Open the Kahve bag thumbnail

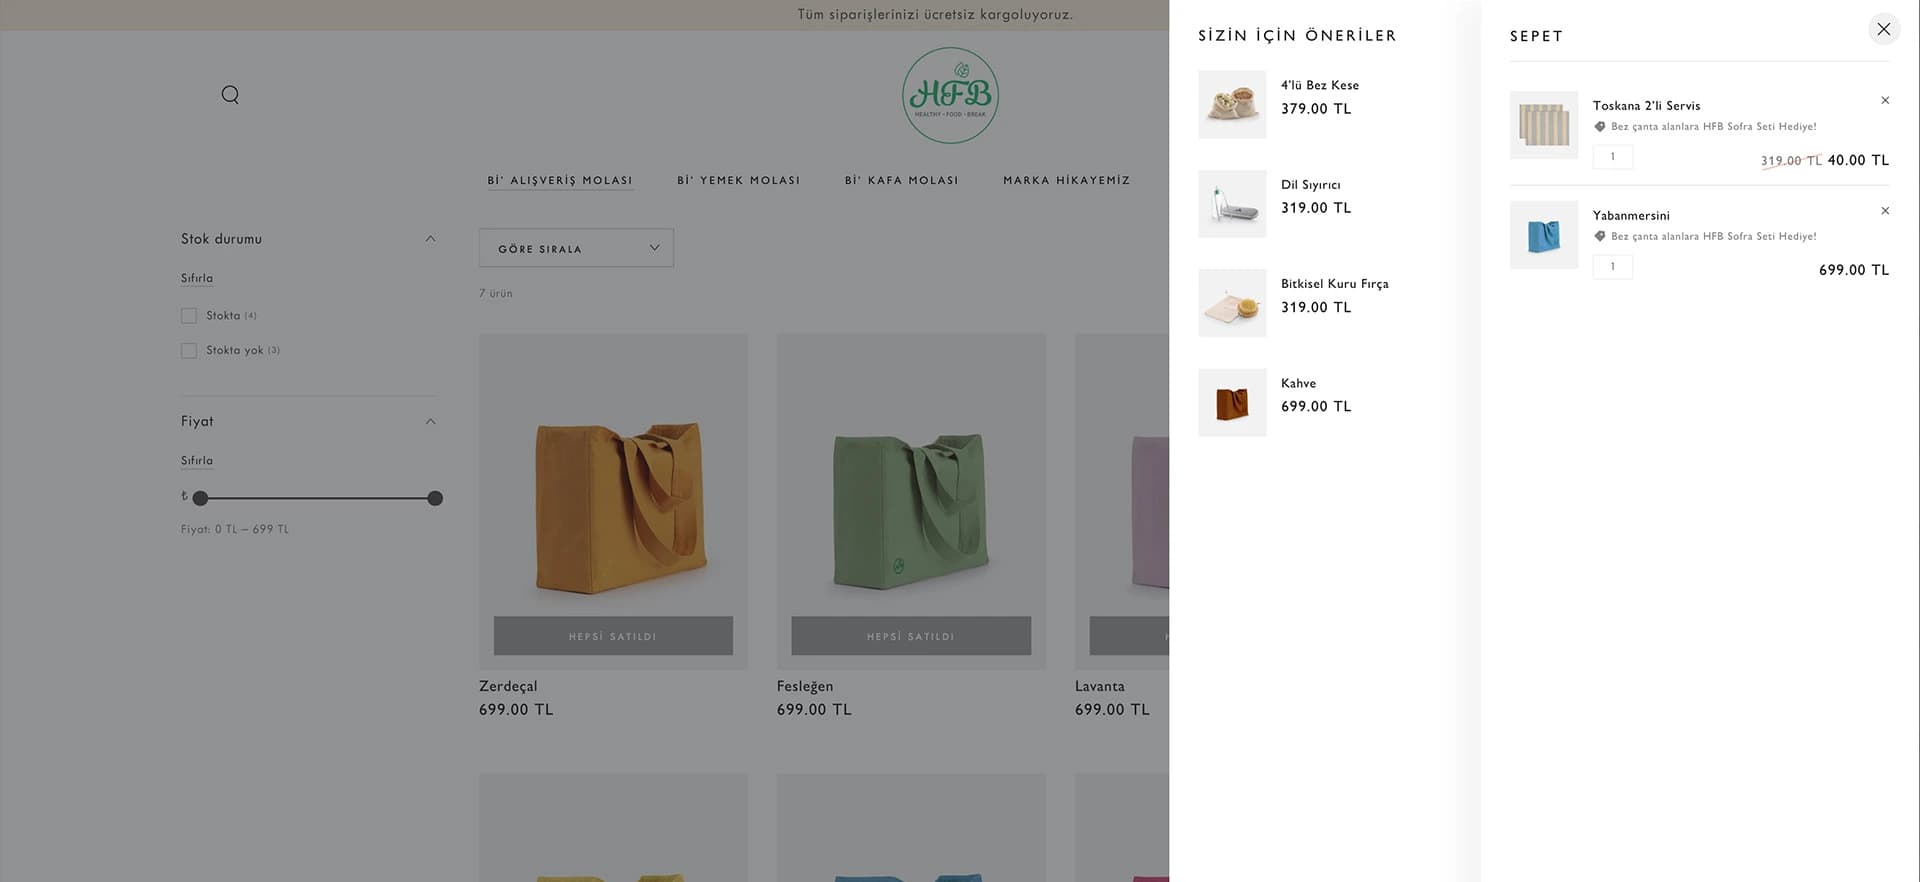coord(1232,402)
